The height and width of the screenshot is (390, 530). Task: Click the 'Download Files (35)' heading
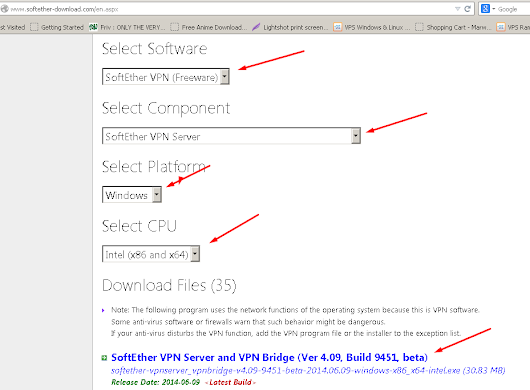[169, 286]
